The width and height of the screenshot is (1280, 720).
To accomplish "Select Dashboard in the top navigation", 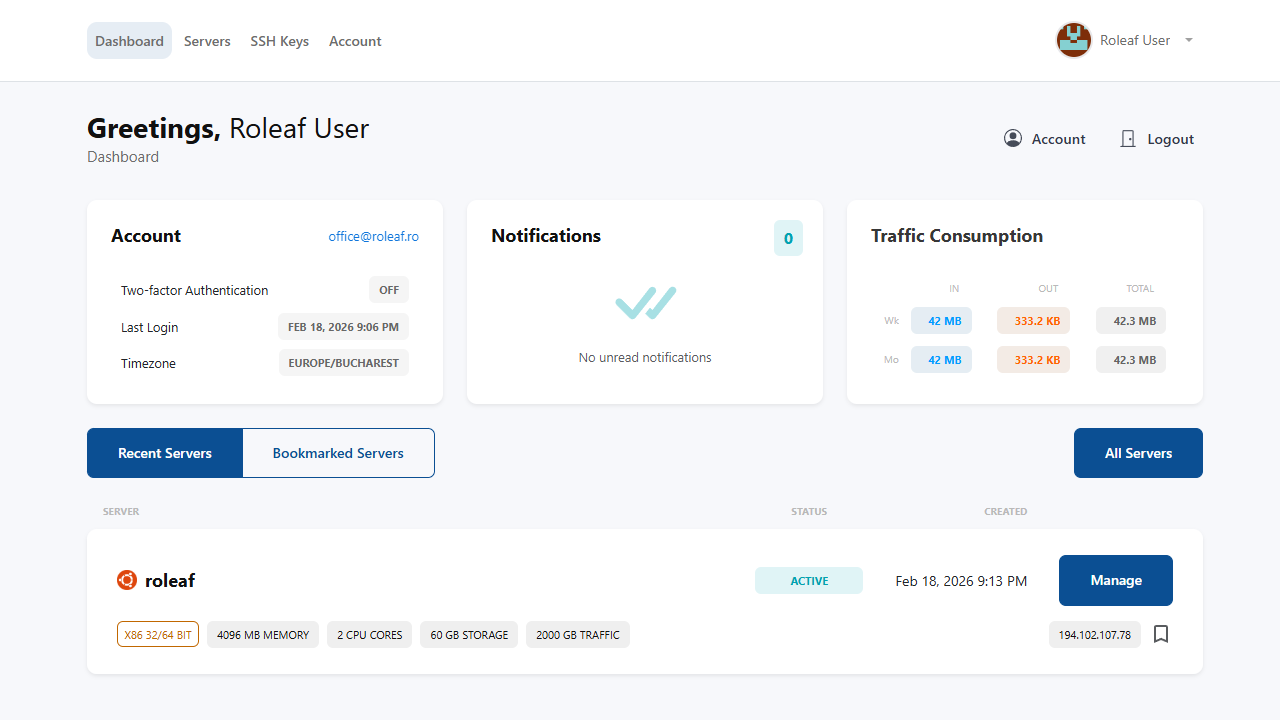I will (129, 41).
